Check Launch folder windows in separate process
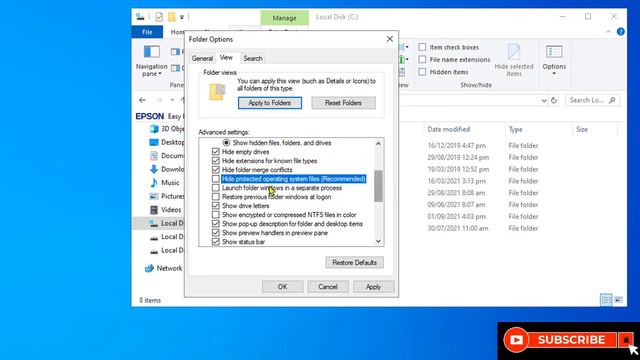This screenshot has height=360, width=640. [216, 188]
